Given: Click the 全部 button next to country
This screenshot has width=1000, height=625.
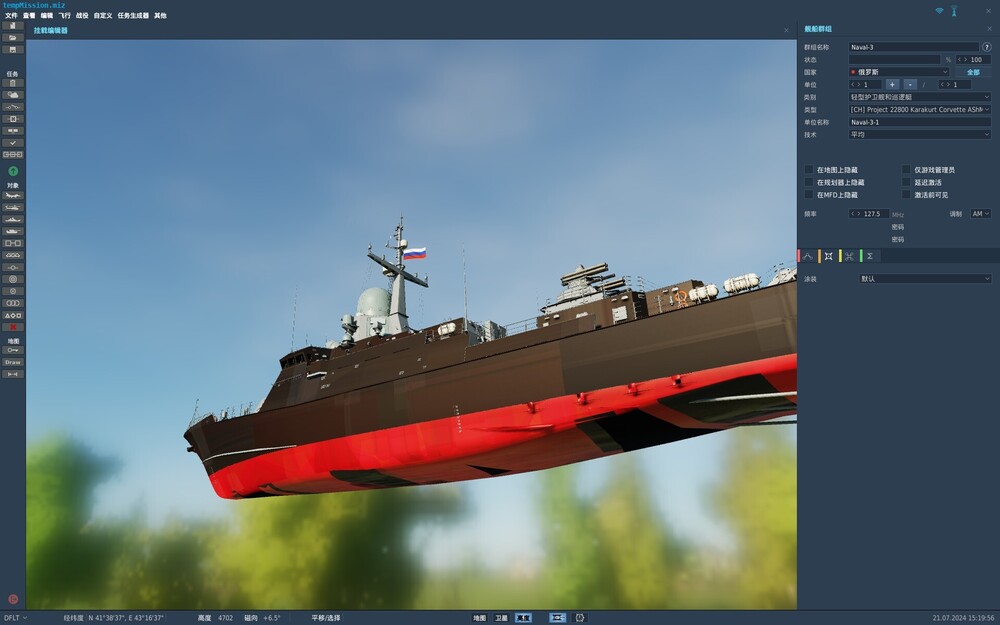Looking at the screenshot, I should 973,72.
